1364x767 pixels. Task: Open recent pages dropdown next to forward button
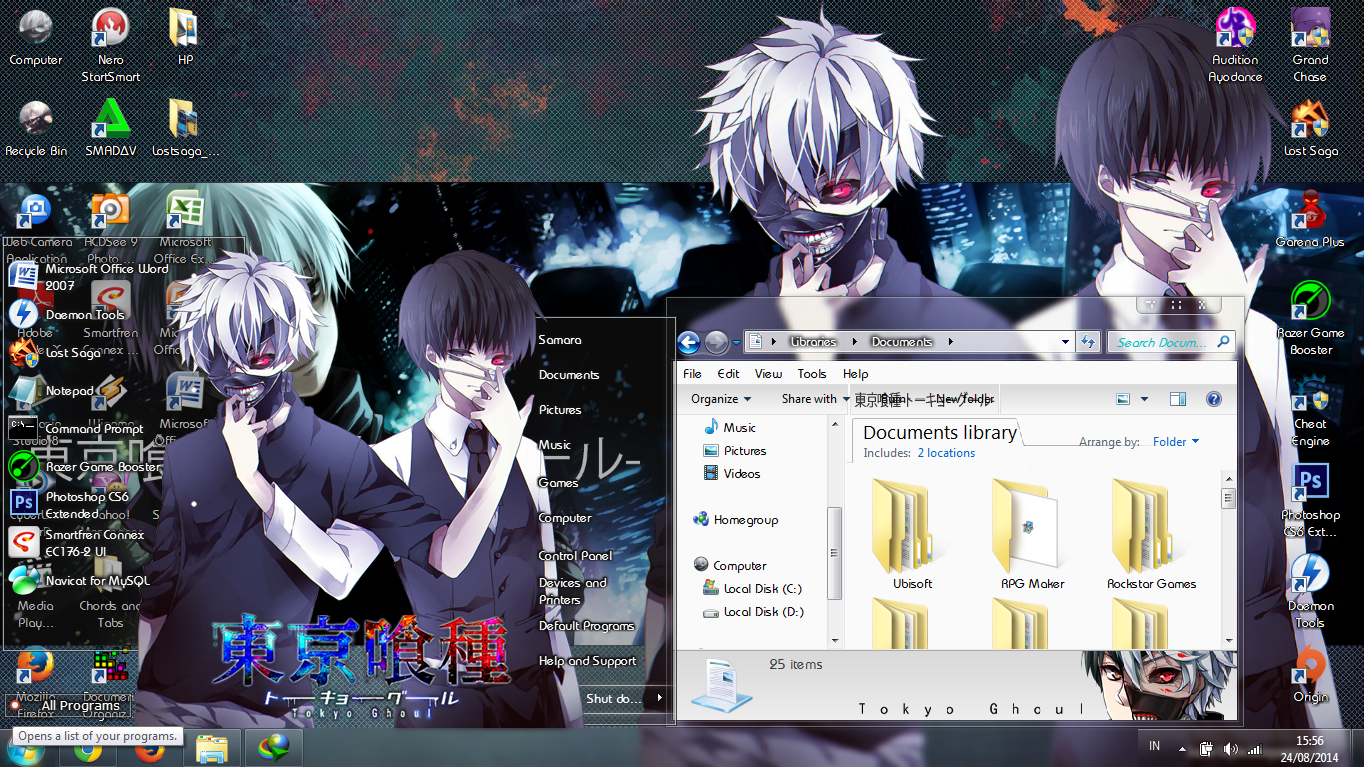tap(736, 342)
